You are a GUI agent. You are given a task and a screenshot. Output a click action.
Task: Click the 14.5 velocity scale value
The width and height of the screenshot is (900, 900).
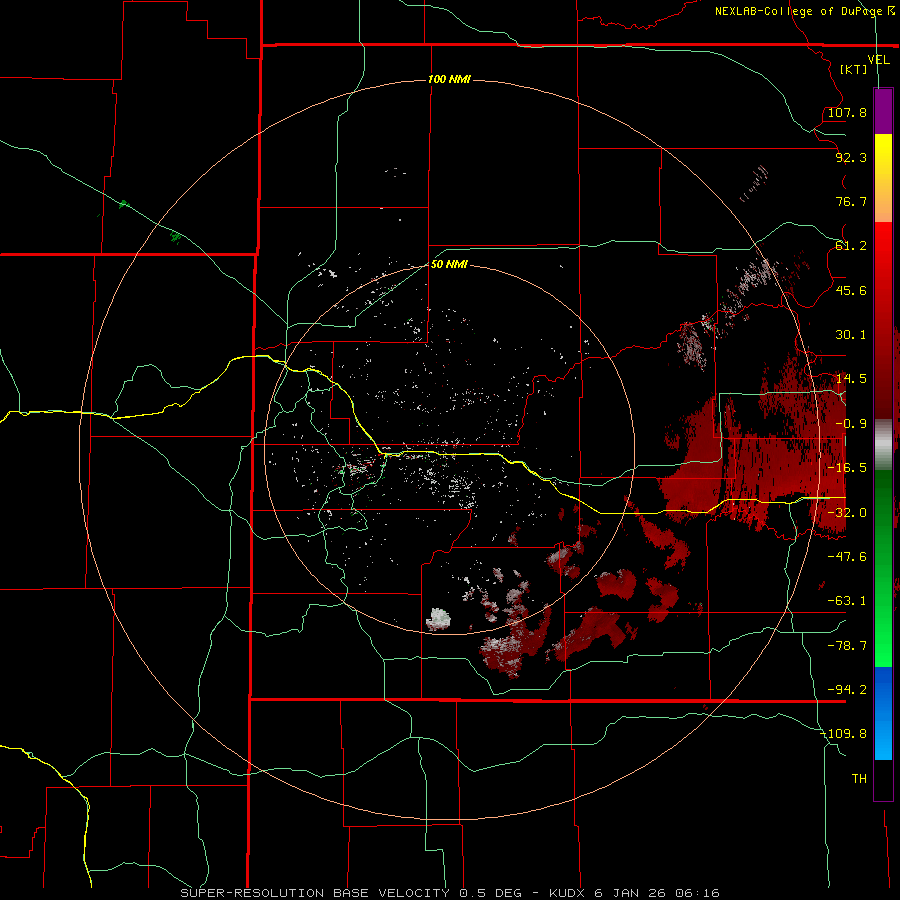tap(851, 379)
